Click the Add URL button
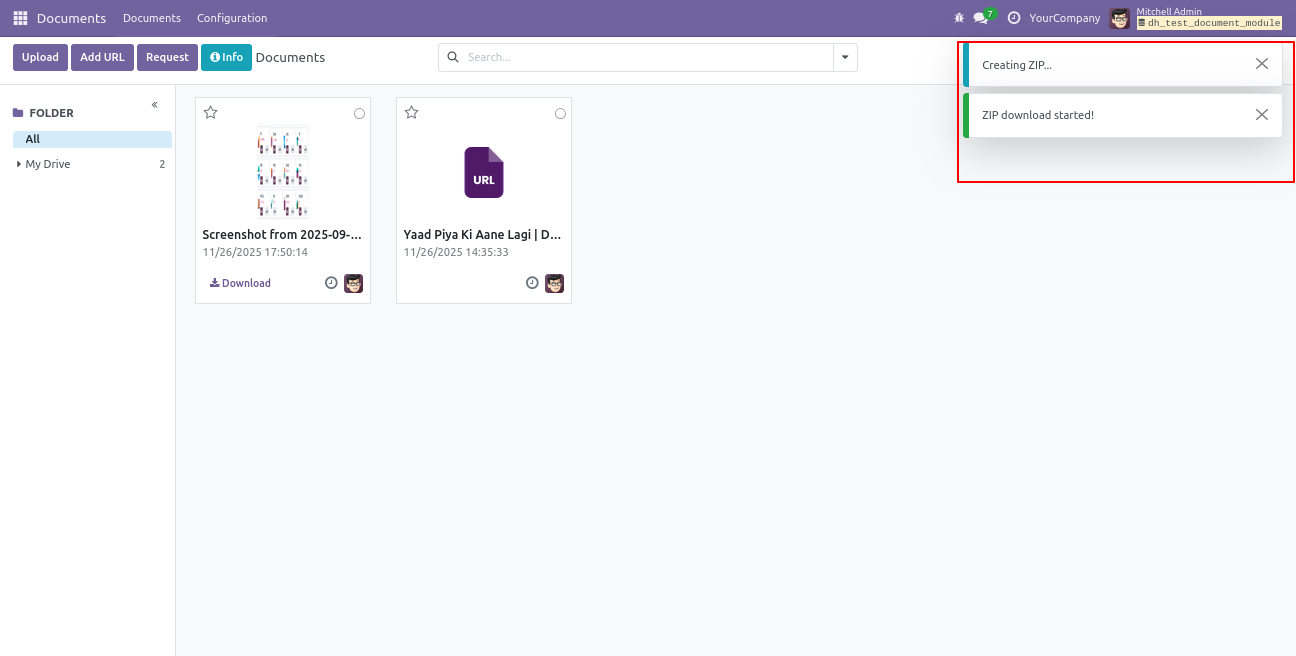Screen dimensions: 1296x656 tap(102, 58)
